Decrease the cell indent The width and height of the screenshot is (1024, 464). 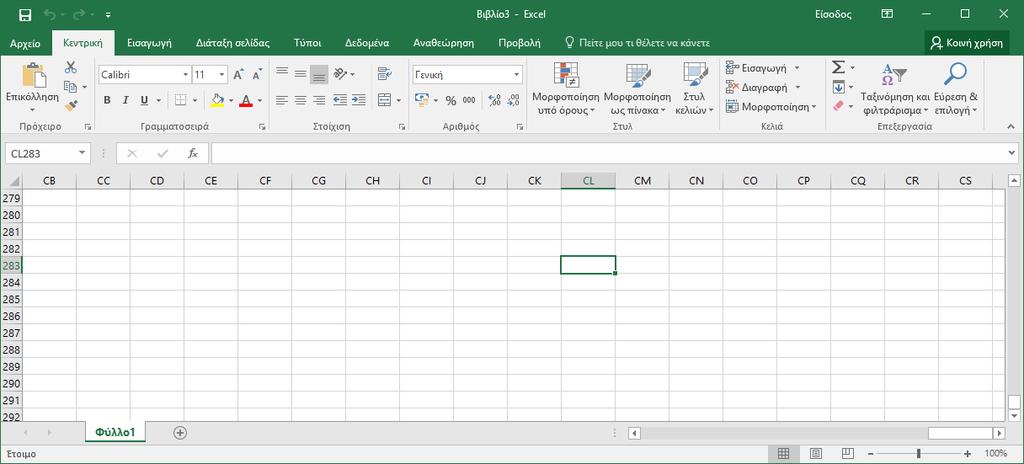coord(340,100)
